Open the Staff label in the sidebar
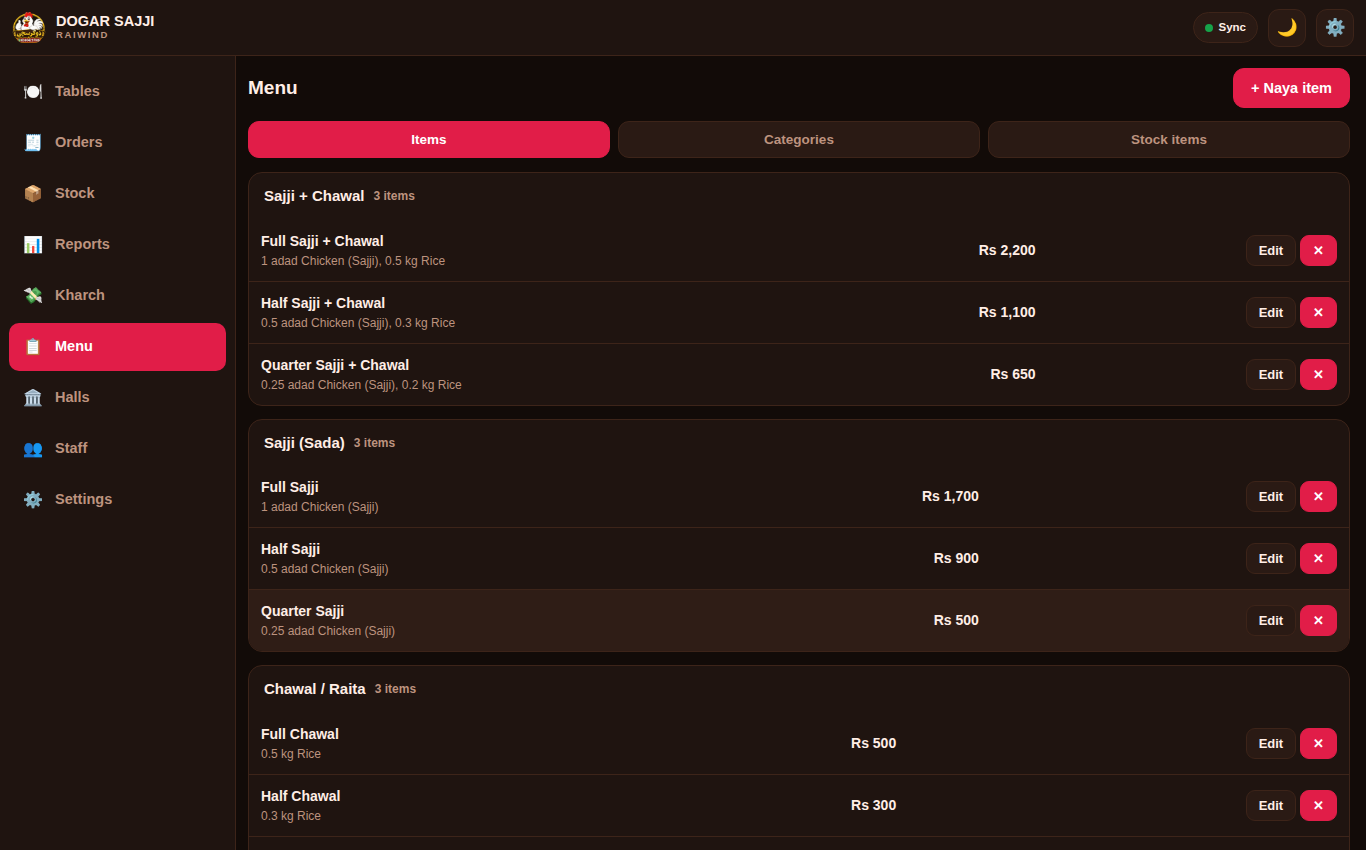The width and height of the screenshot is (1366, 850). click(x=71, y=448)
